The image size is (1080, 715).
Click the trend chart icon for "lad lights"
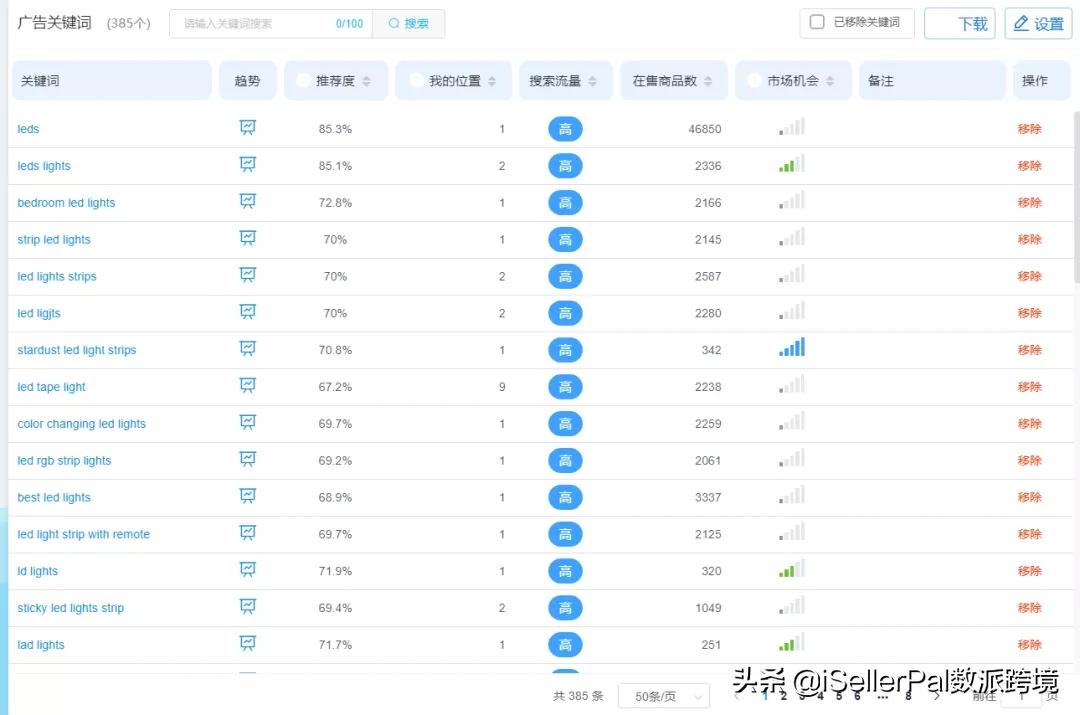click(x=247, y=644)
